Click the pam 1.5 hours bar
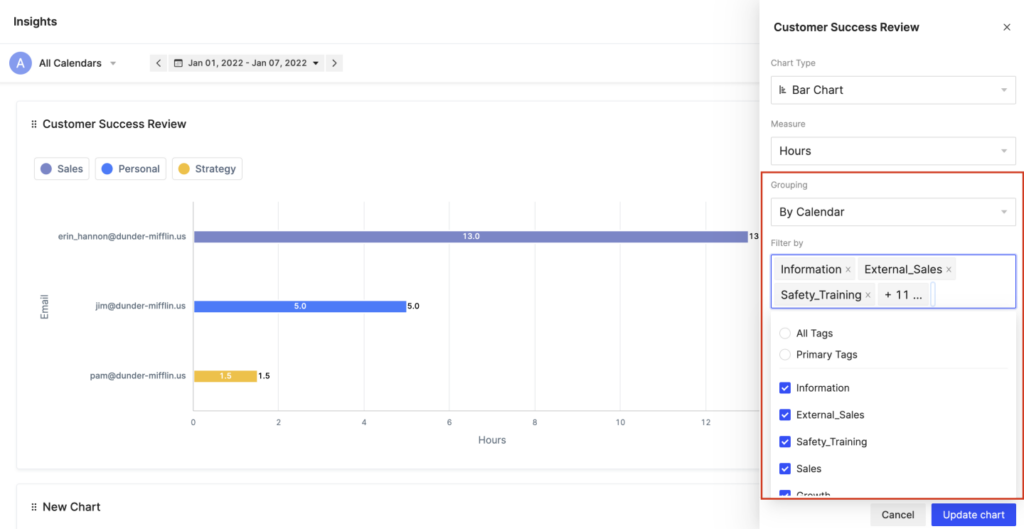This screenshot has width=1024, height=529. [x=225, y=376]
